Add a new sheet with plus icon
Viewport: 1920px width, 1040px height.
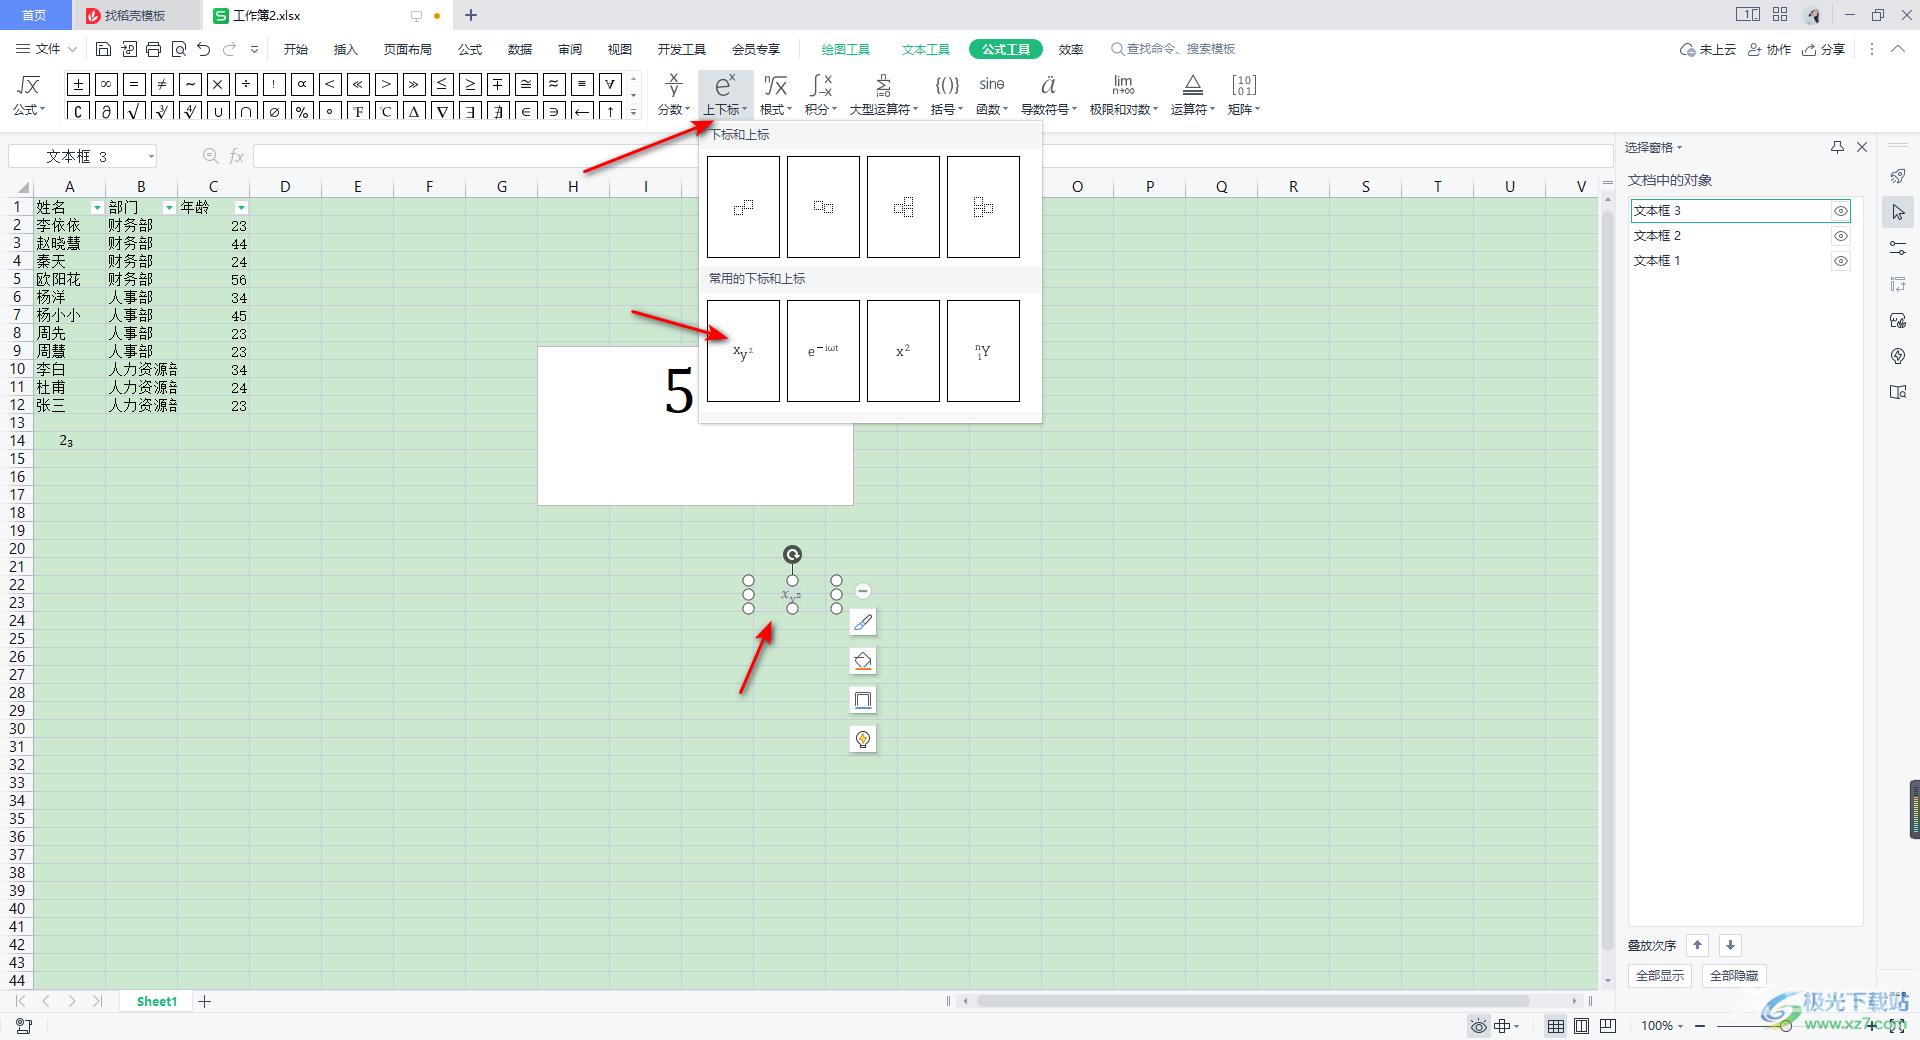tap(205, 1001)
